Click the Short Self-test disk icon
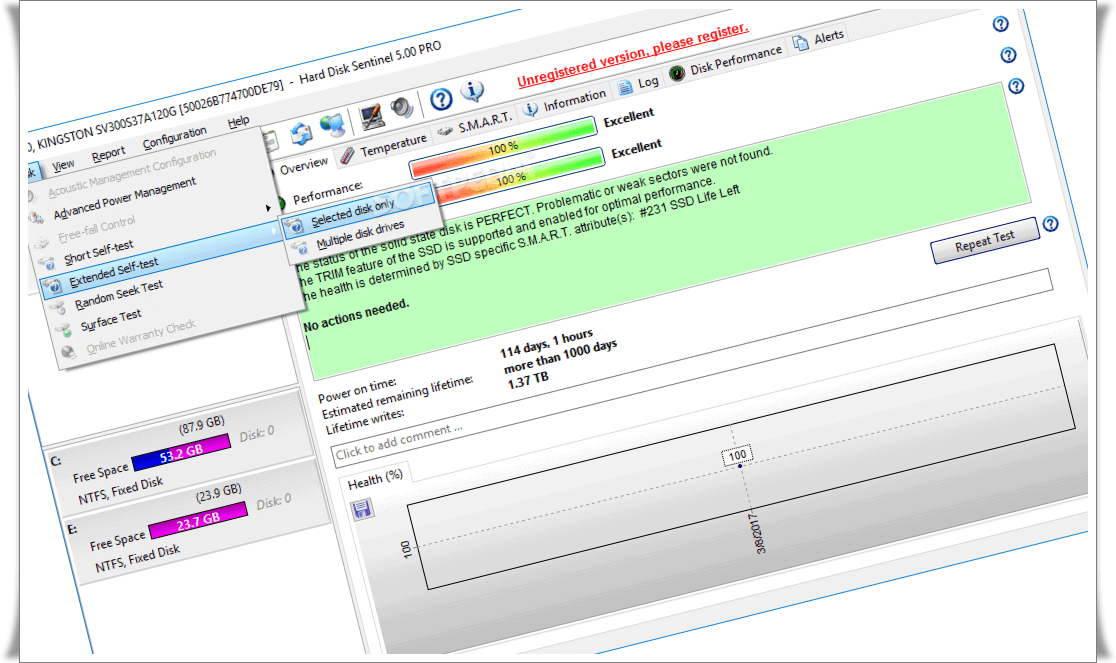The width and height of the screenshot is (1116, 663). pyautogui.click(x=48, y=263)
